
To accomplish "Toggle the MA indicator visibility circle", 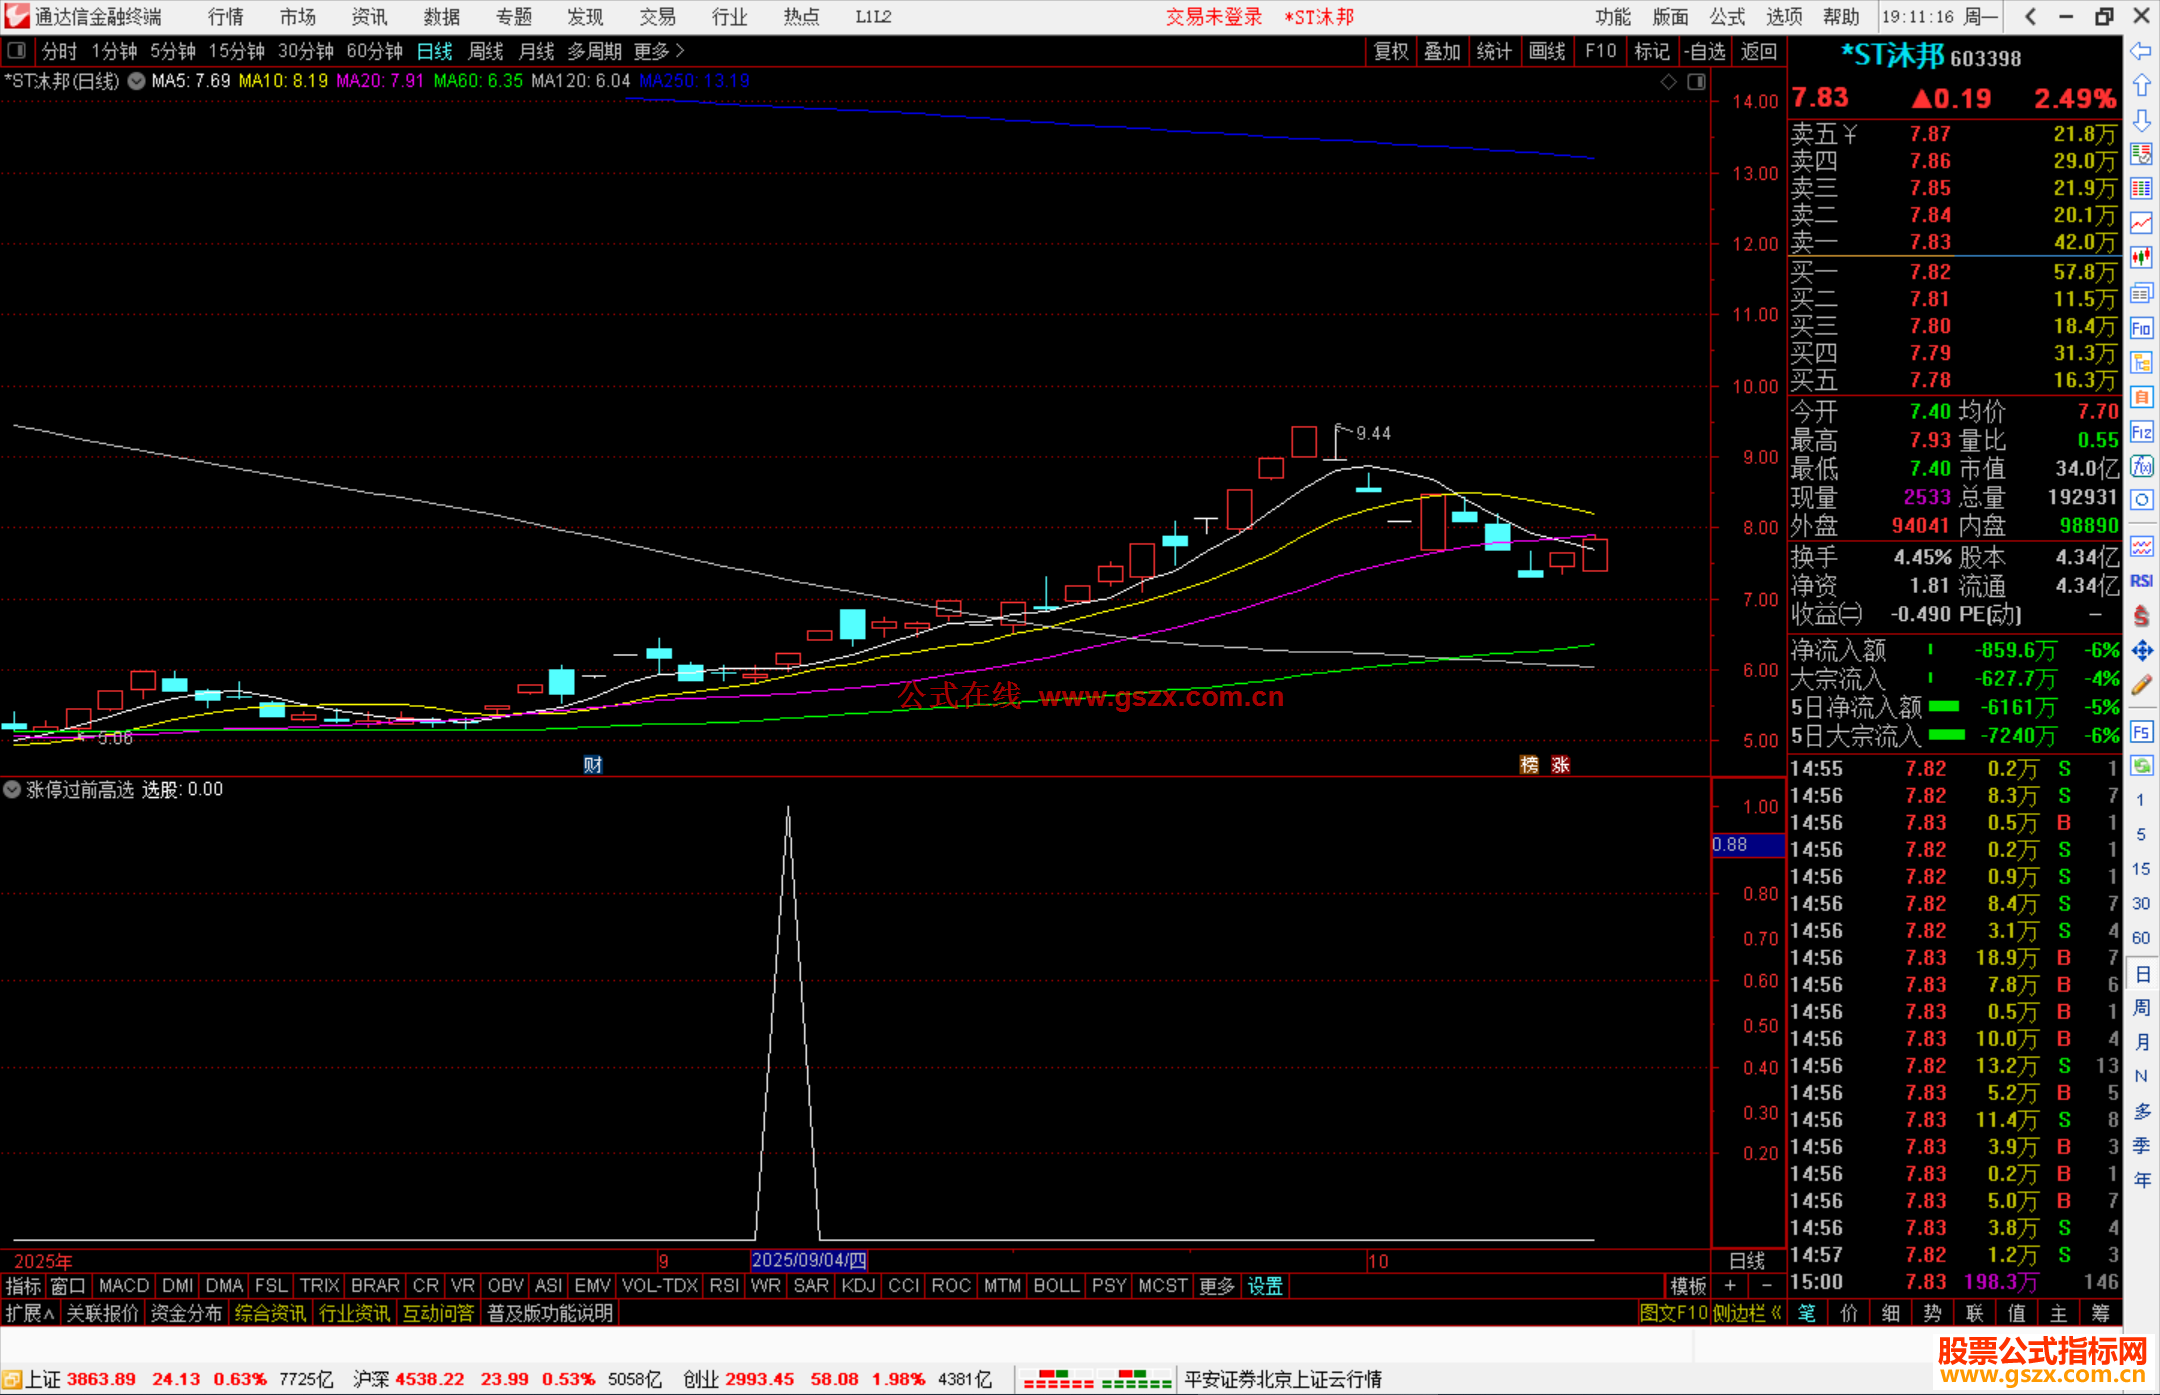I will (136, 81).
